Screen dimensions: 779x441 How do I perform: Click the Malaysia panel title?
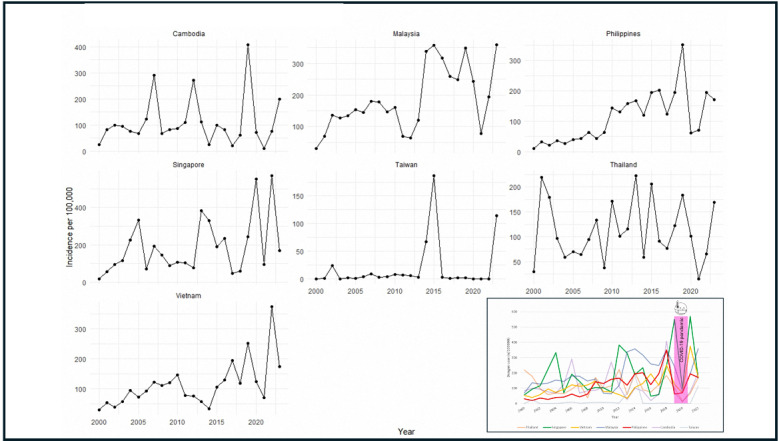click(x=405, y=33)
